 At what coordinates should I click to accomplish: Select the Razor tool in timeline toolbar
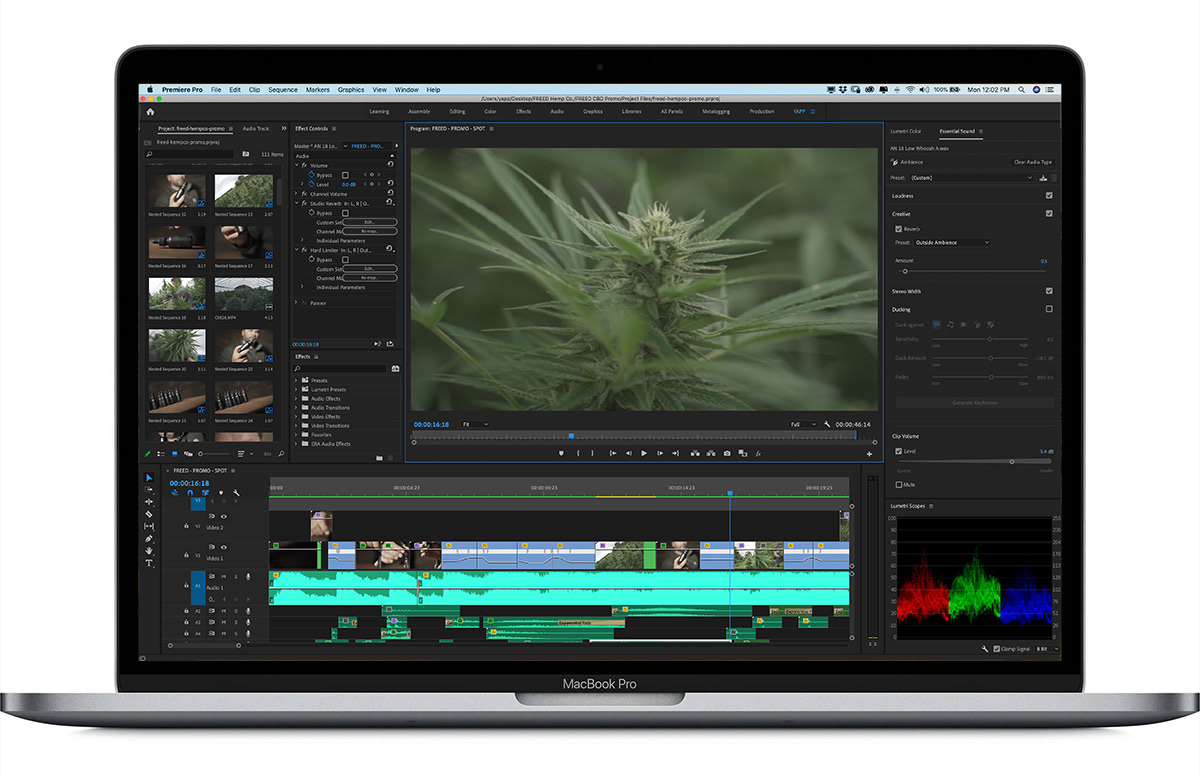[149, 514]
